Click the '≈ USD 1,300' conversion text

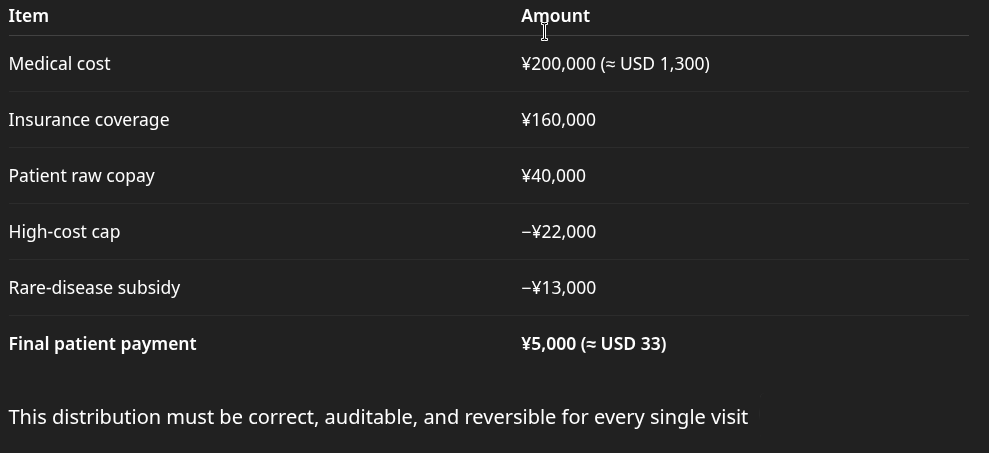(658, 64)
